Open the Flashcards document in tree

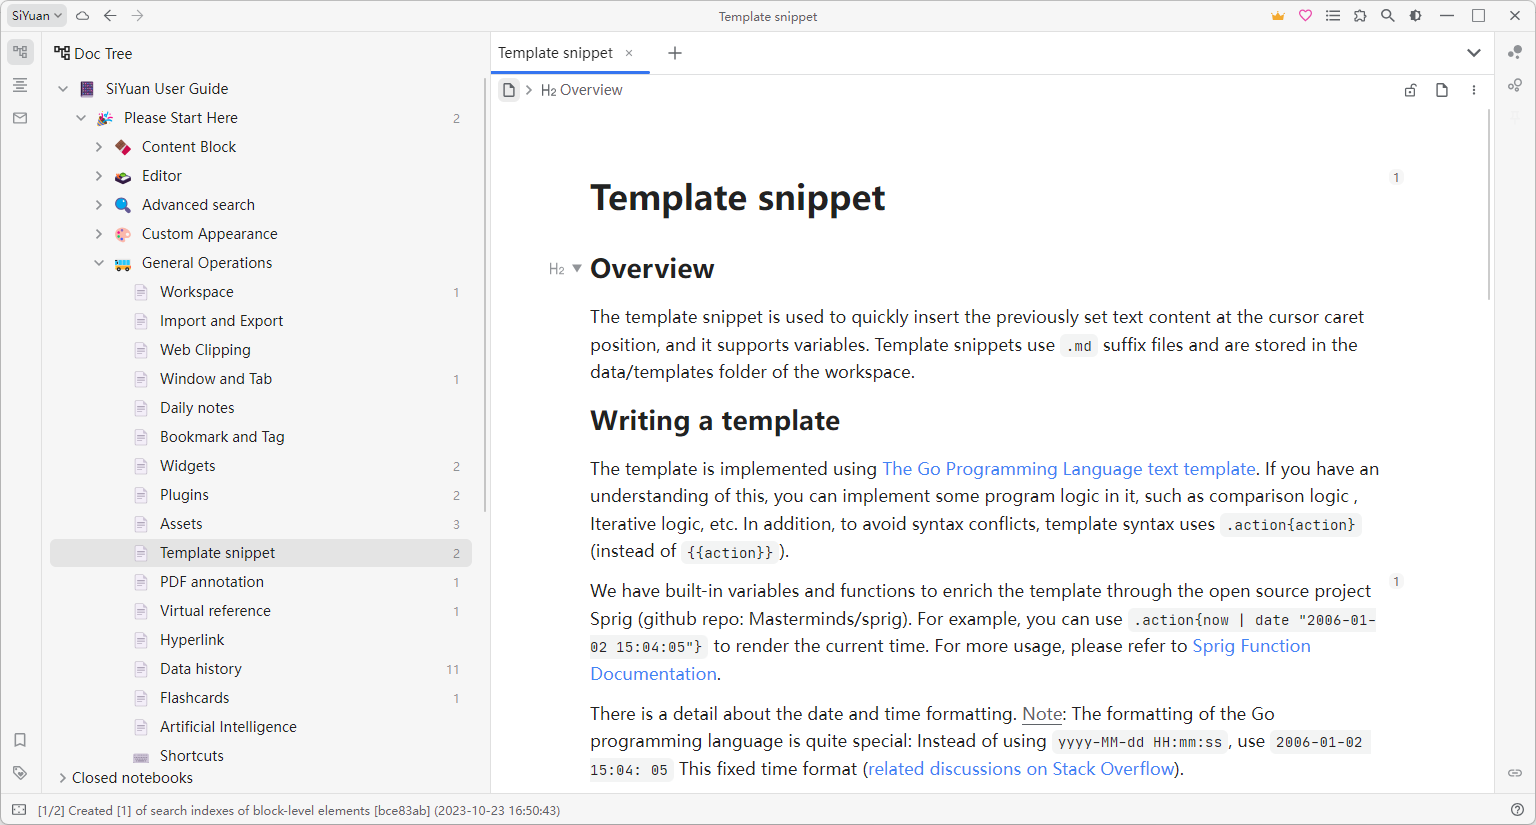[x=194, y=698]
